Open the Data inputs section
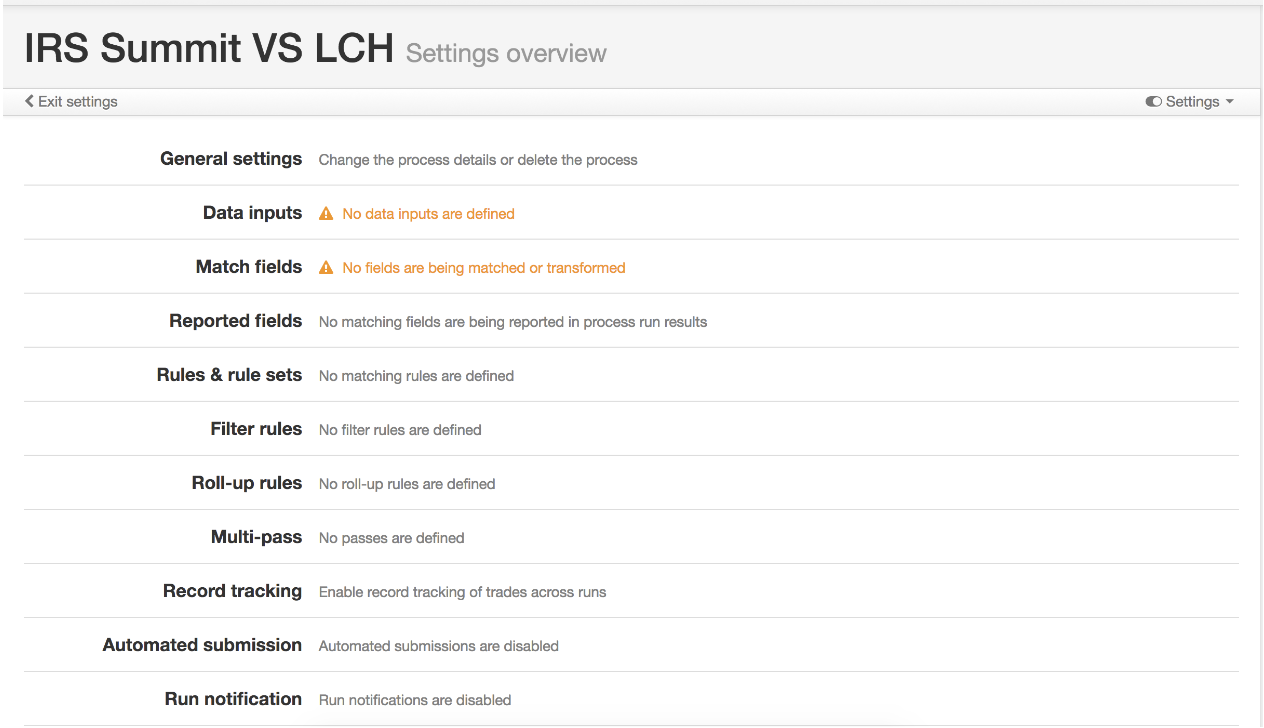 click(252, 213)
